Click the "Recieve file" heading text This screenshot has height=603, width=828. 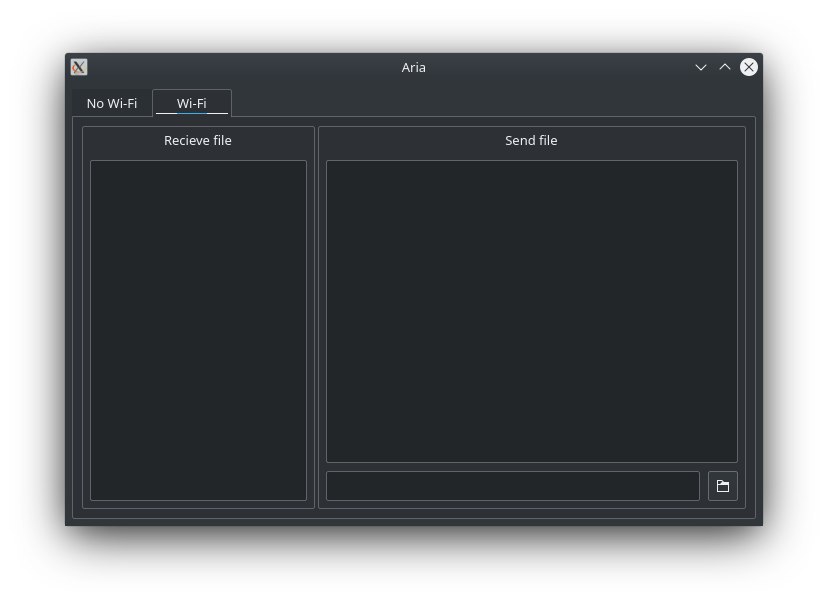[197, 140]
